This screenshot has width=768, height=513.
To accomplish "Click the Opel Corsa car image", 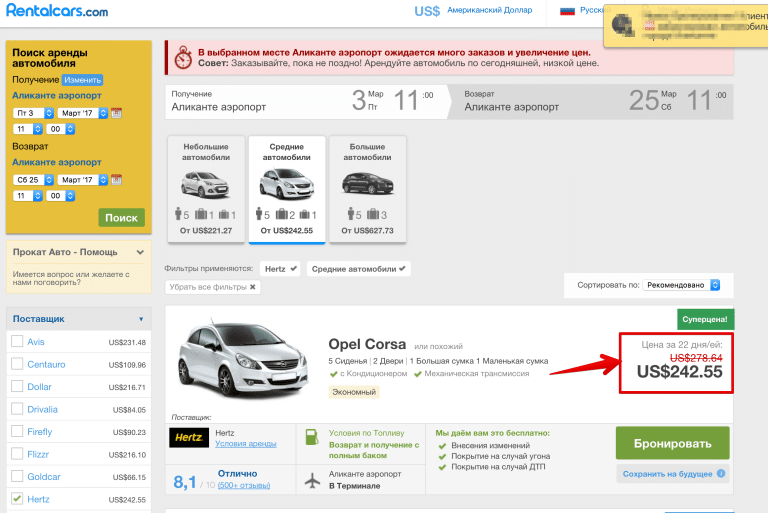I will (243, 358).
